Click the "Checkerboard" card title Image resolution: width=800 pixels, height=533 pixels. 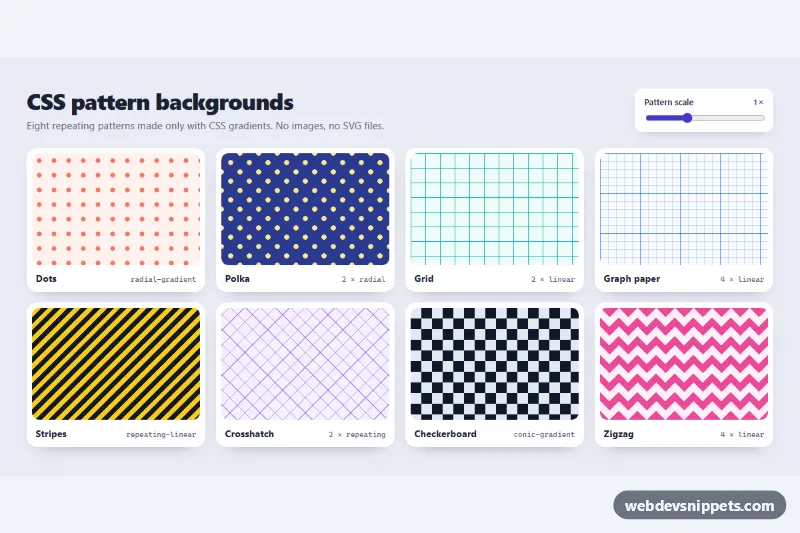[445, 434]
